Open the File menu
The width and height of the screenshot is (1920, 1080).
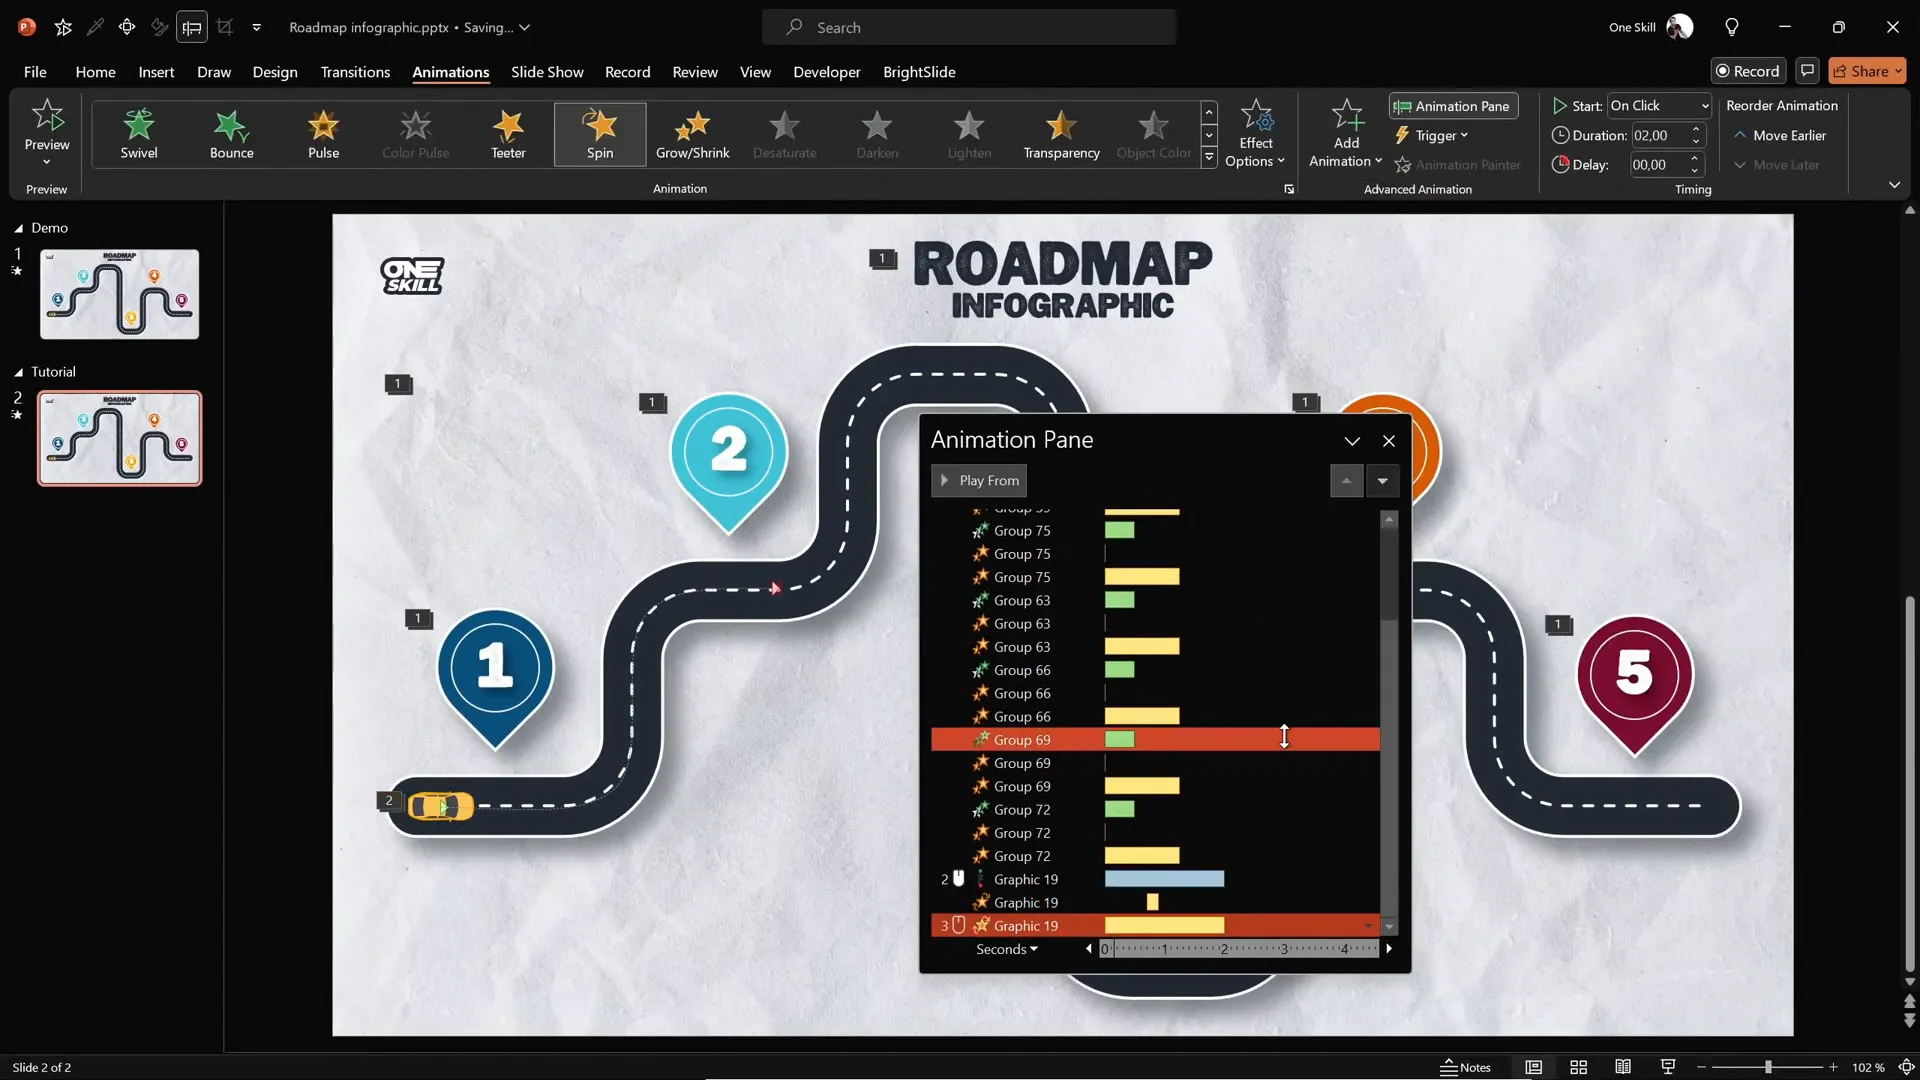click(x=35, y=72)
